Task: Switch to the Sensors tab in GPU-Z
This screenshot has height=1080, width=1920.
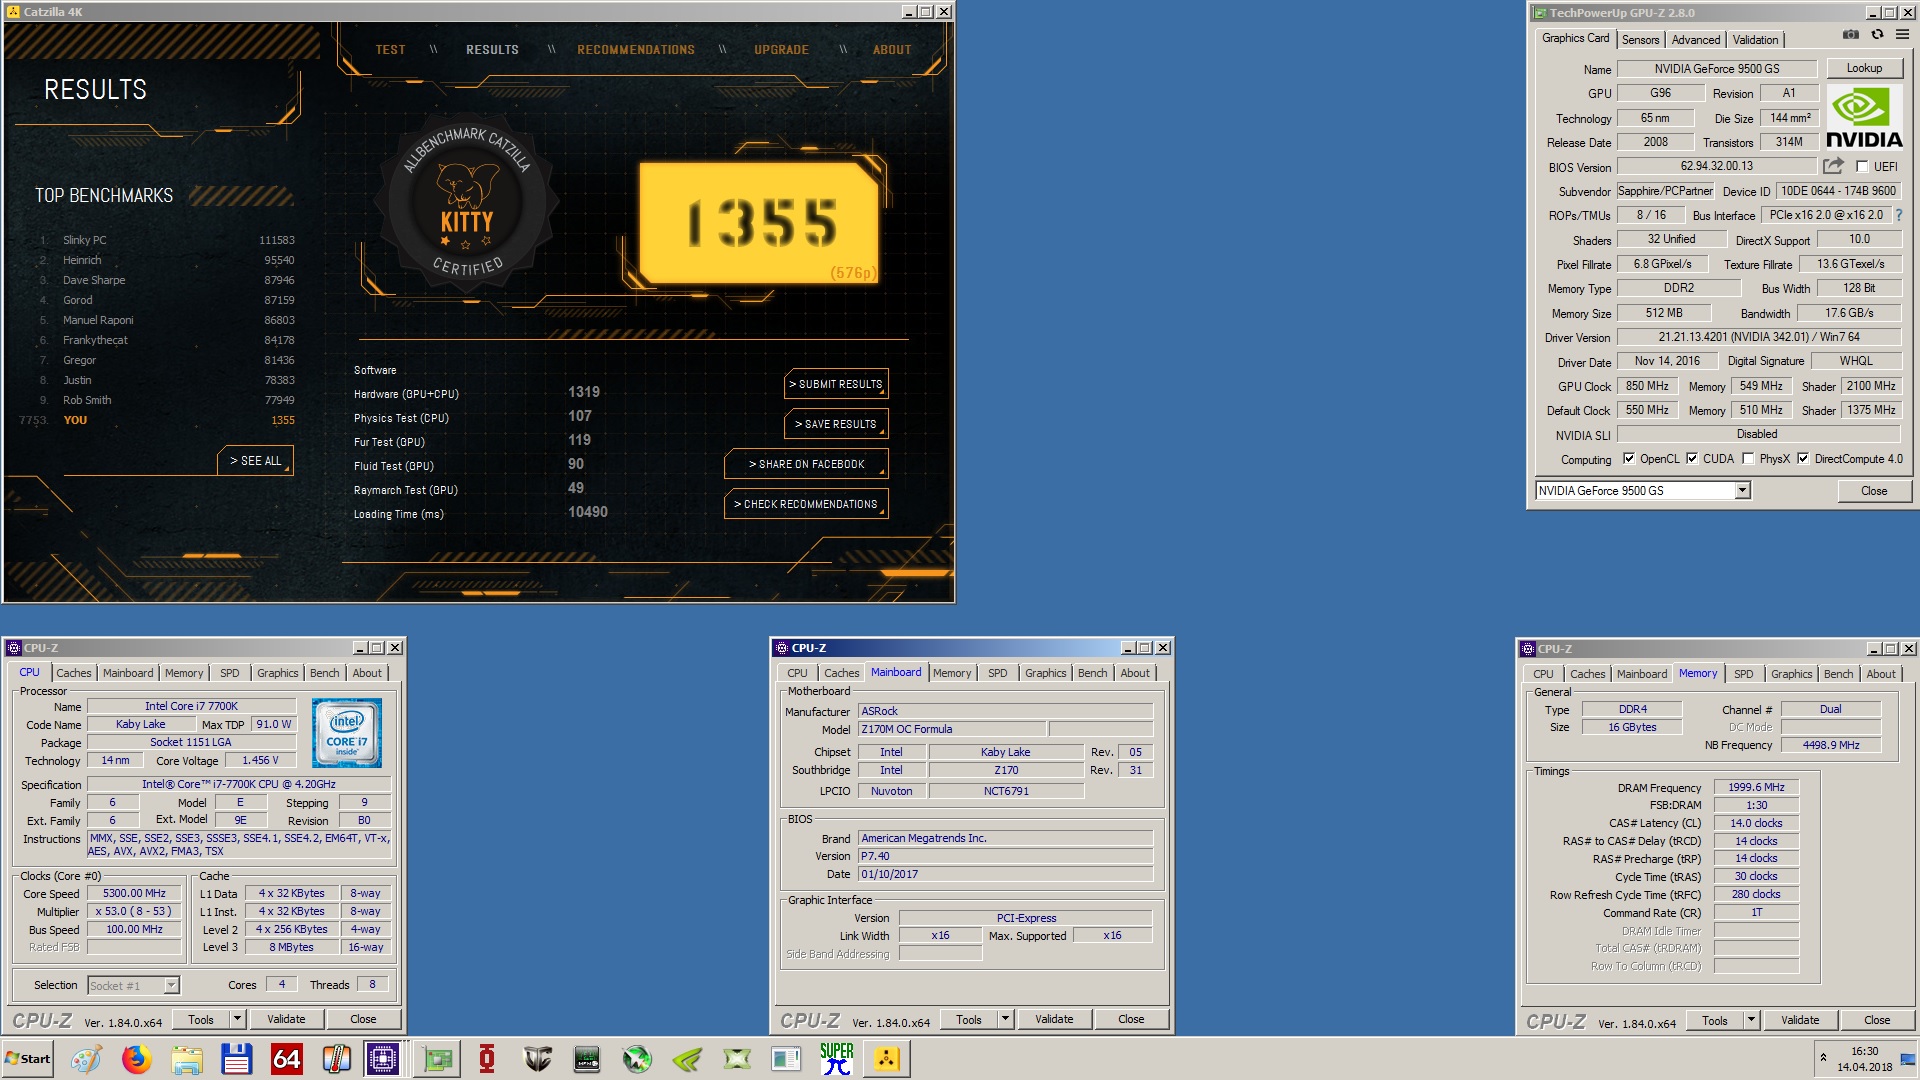Action: tap(1640, 40)
